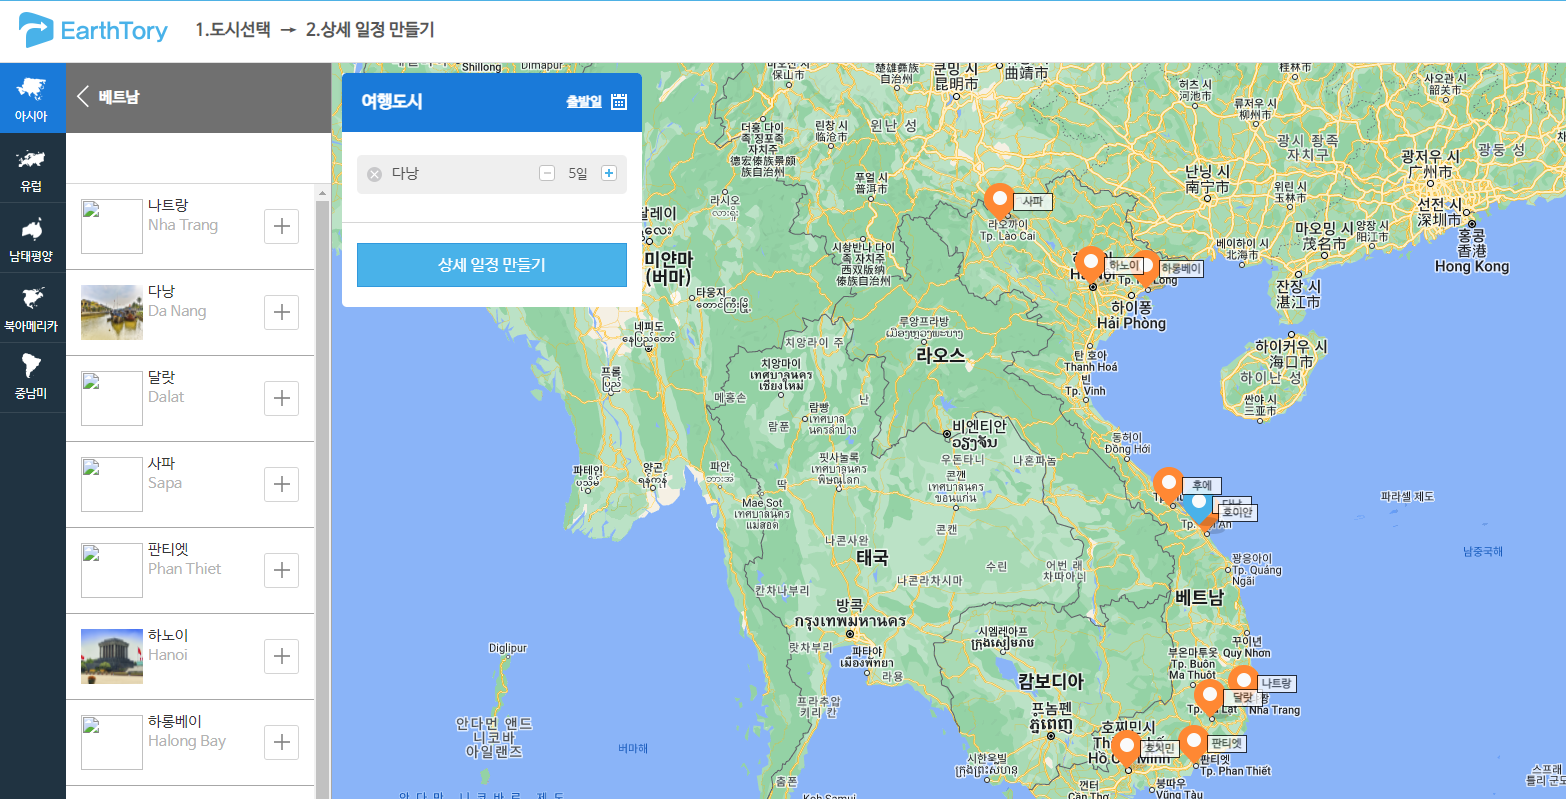Click the 다낭 selected city row
Image resolution: width=1566 pixels, height=799 pixels.
492,174
